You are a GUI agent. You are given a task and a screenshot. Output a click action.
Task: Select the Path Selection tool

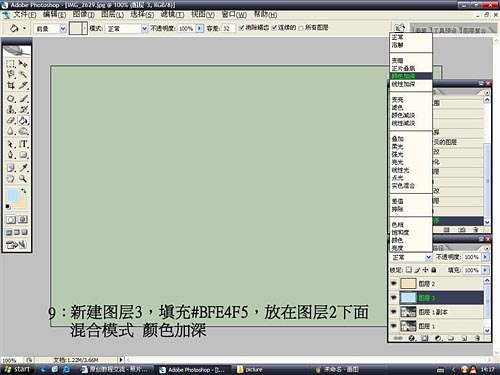point(11,144)
